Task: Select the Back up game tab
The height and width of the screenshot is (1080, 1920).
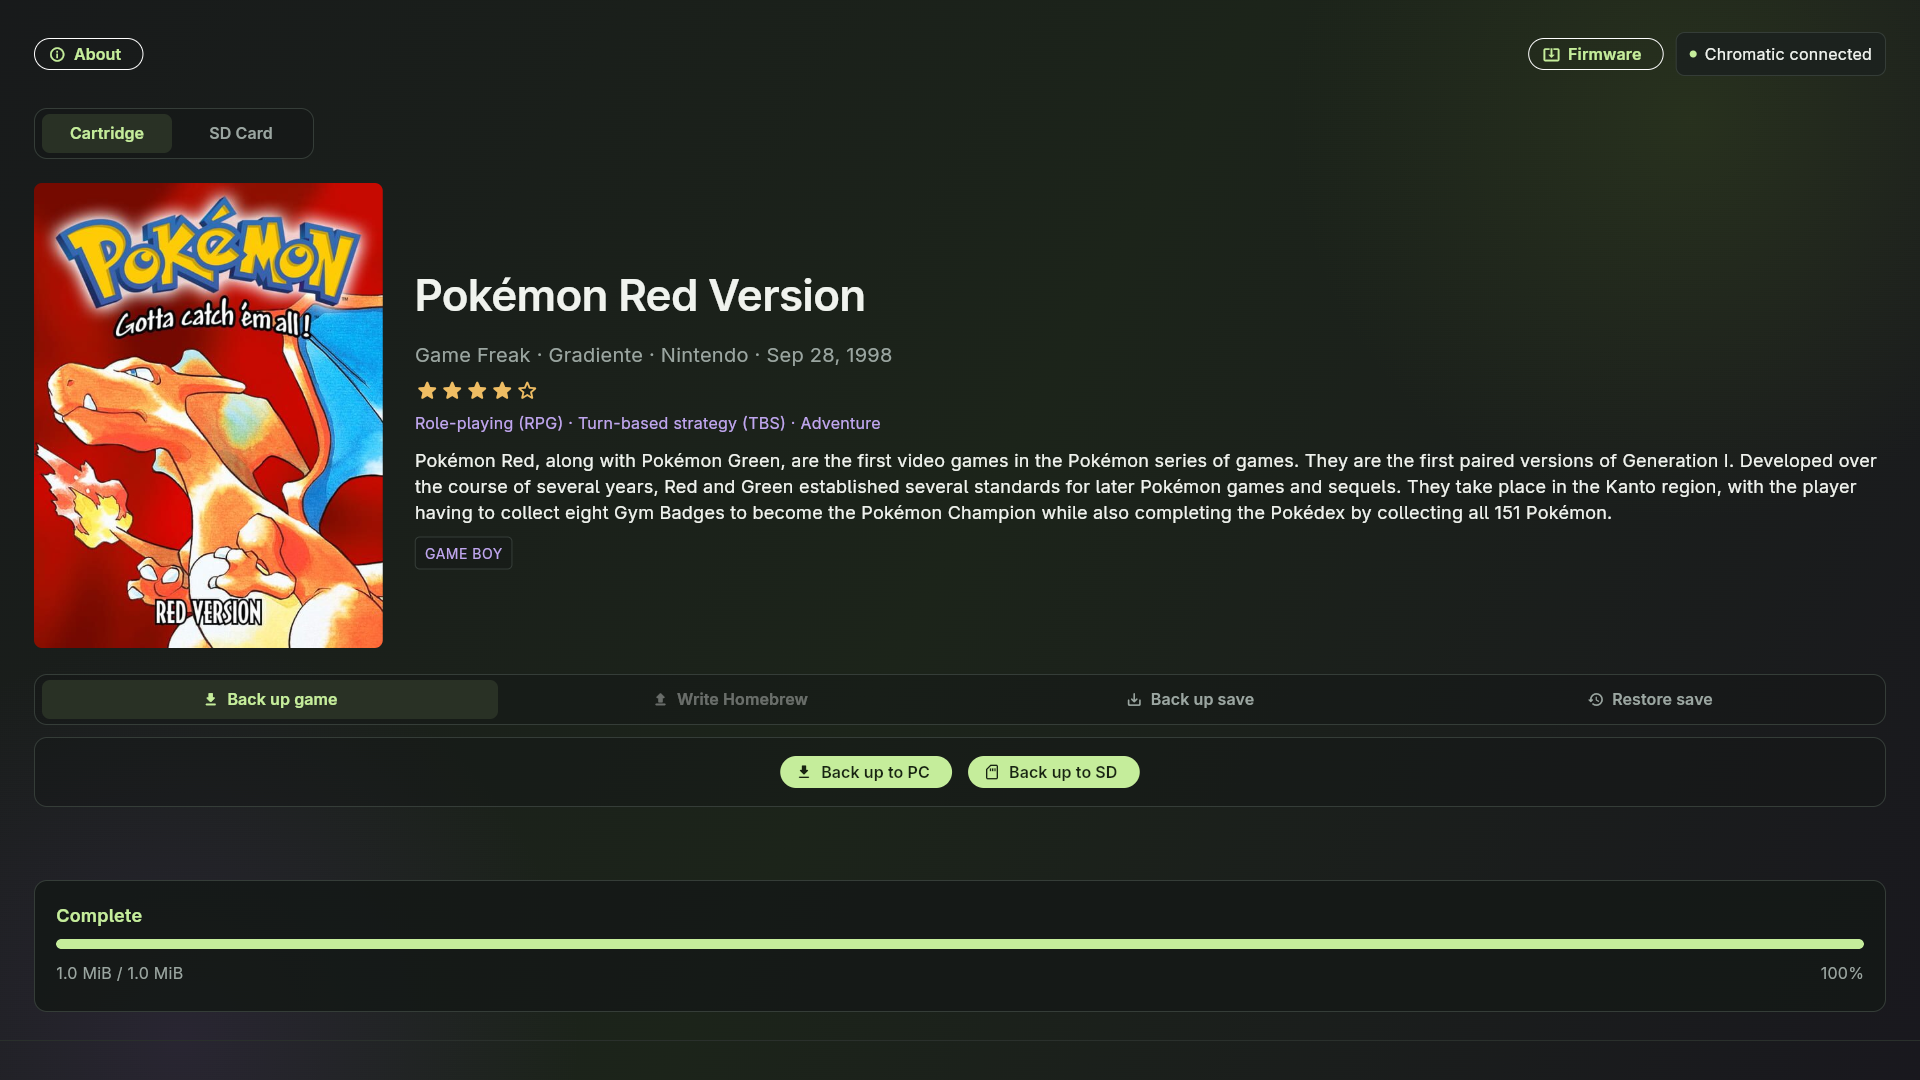Action: (x=270, y=699)
